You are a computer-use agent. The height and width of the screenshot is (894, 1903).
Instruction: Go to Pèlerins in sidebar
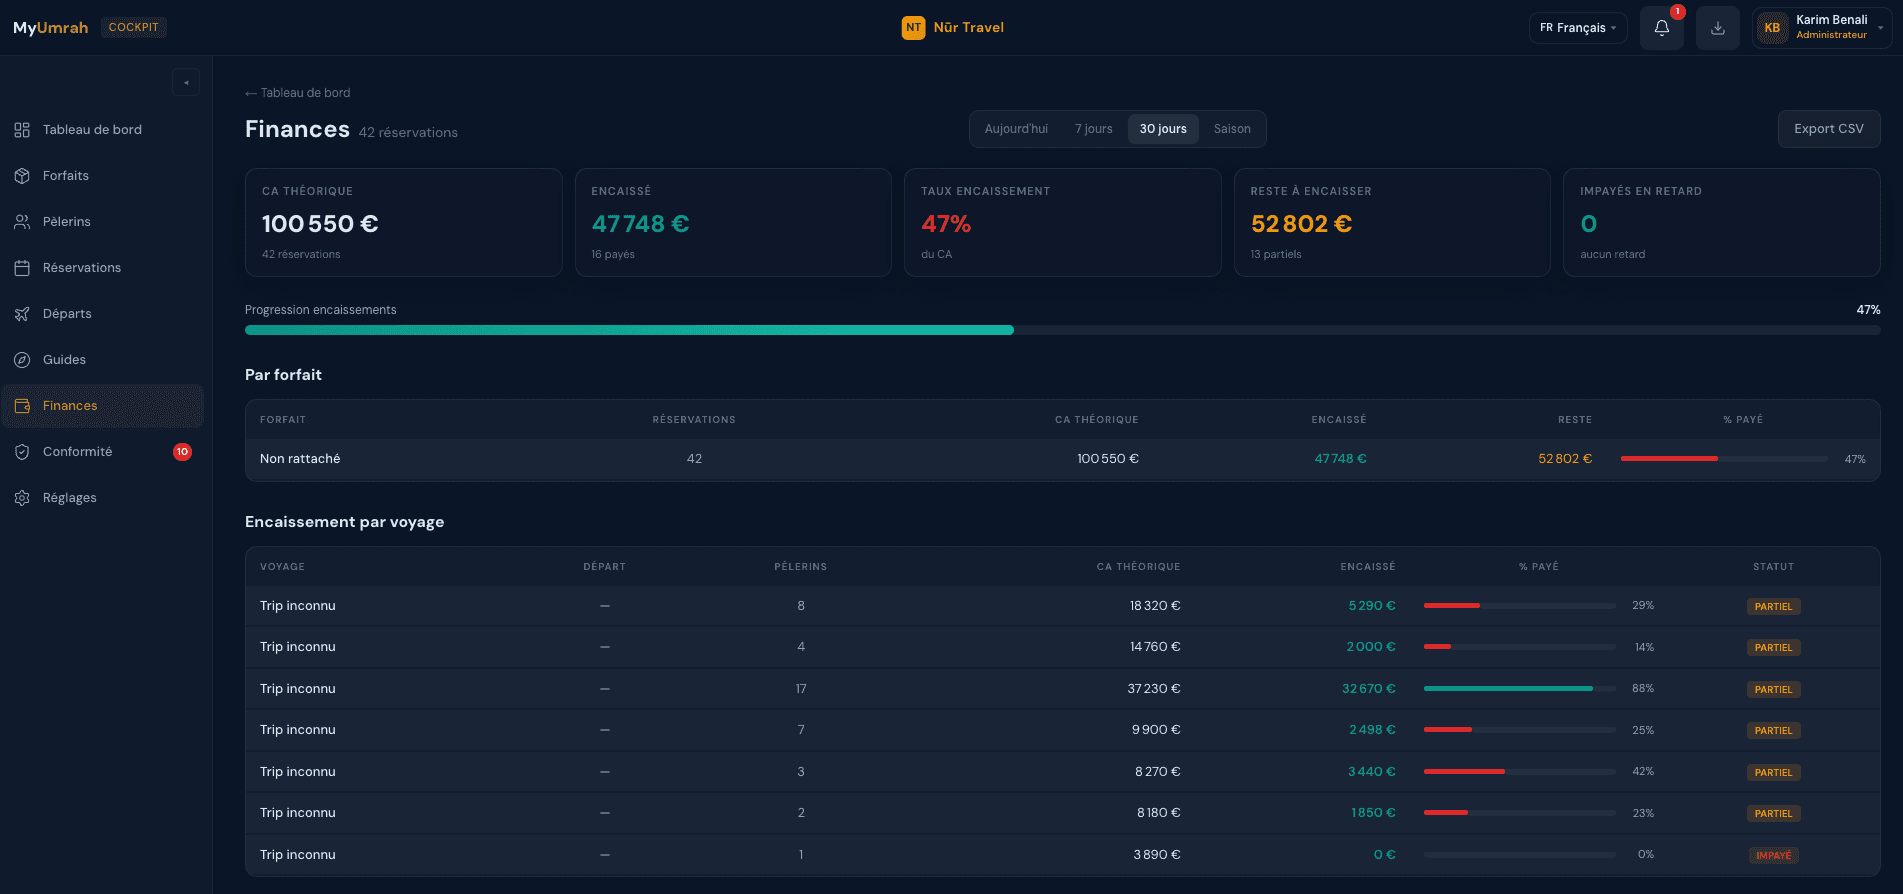click(66, 222)
